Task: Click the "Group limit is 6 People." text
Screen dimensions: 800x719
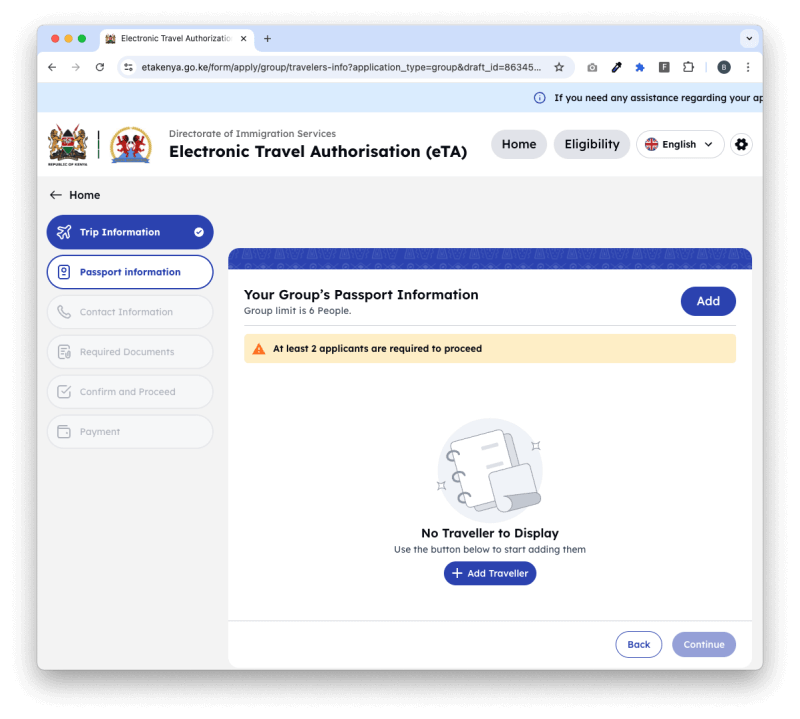Action: pos(297,311)
